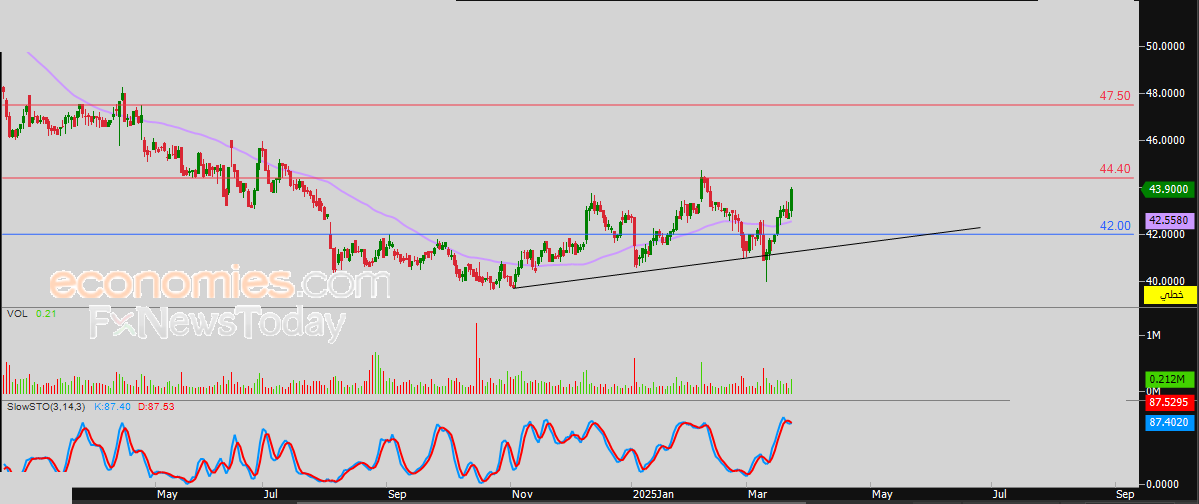Click the first May label on the time axis
Screen dimensions: 1199x504
click(x=167, y=495)
